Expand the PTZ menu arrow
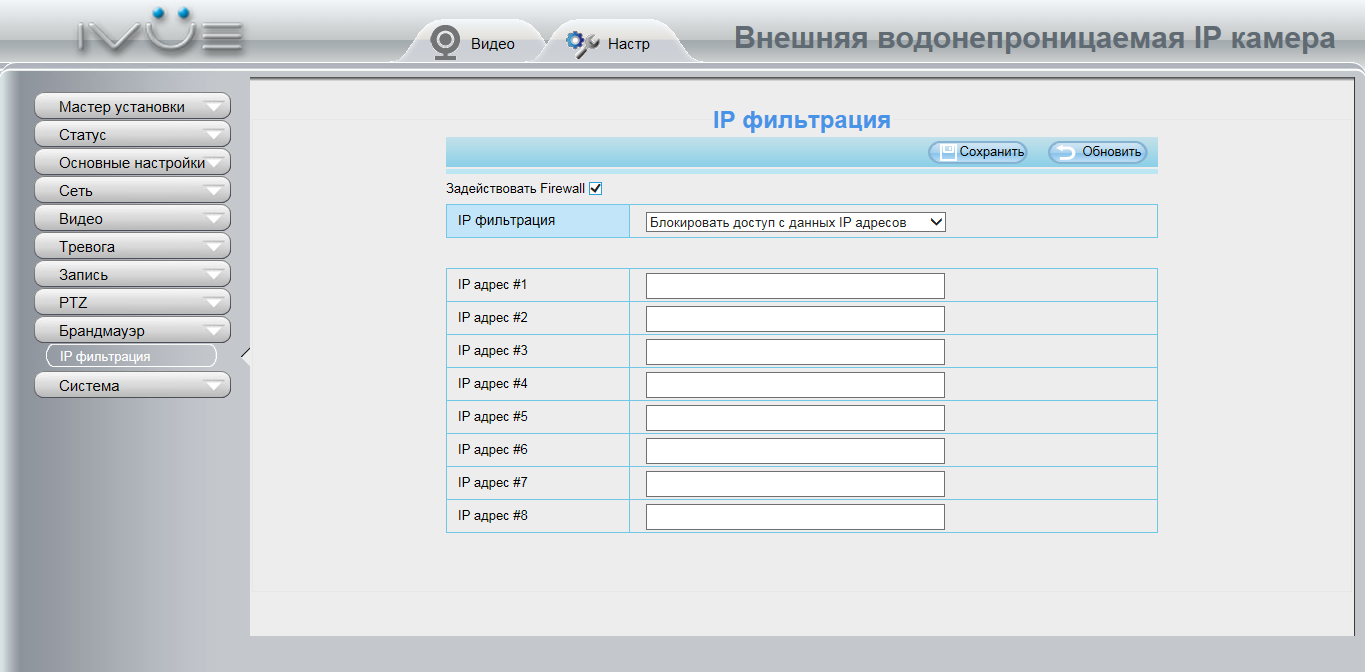1365x672 pixels. click(213, 303)
